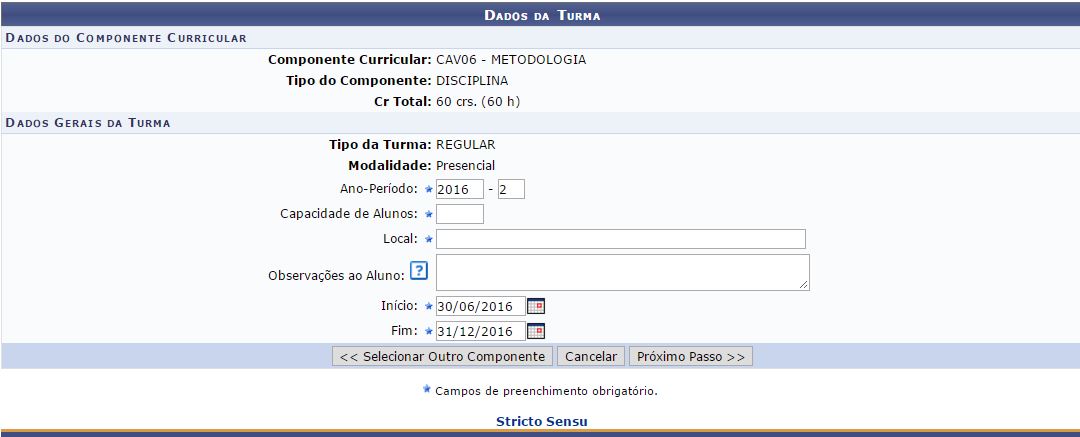Click the help icon beside Observações ao Aluno

click(x=419, y=272)
